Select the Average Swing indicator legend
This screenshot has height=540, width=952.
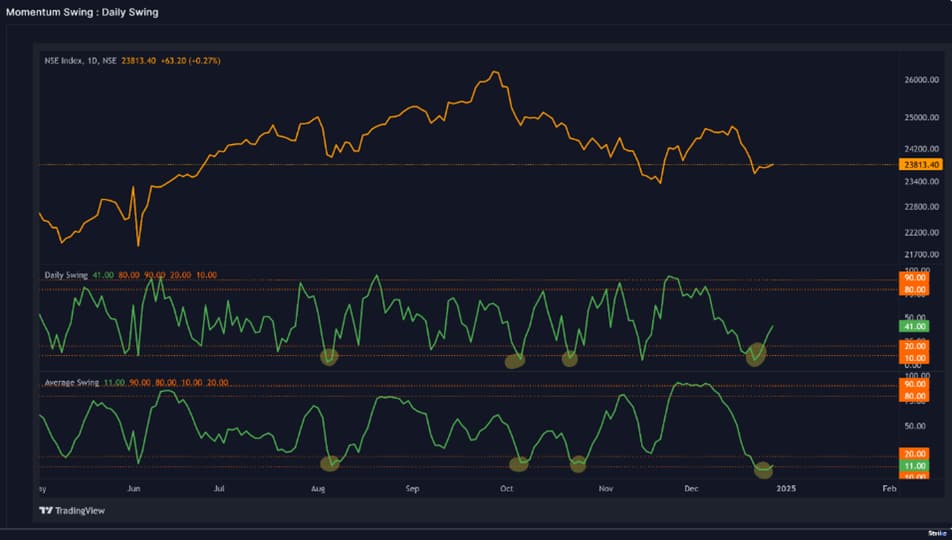pyautogui.click(x=70, y=383)
